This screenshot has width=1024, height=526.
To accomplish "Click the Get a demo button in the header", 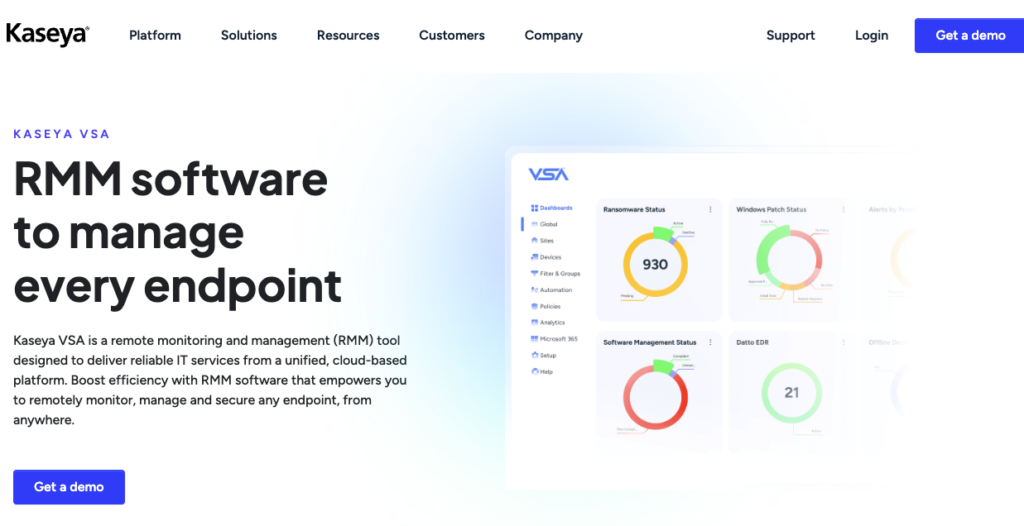I will 970,35.
